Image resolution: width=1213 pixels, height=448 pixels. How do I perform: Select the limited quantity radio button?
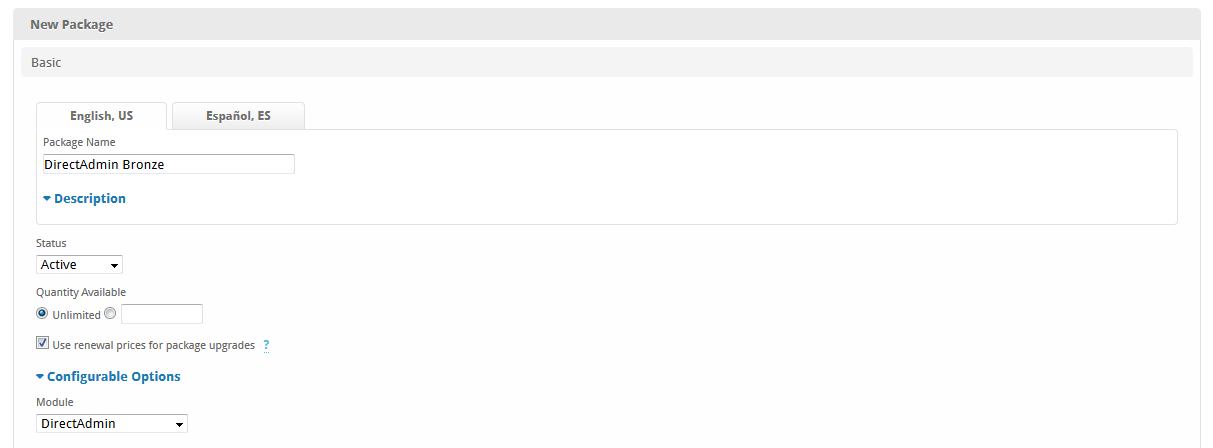click(110, 314)
